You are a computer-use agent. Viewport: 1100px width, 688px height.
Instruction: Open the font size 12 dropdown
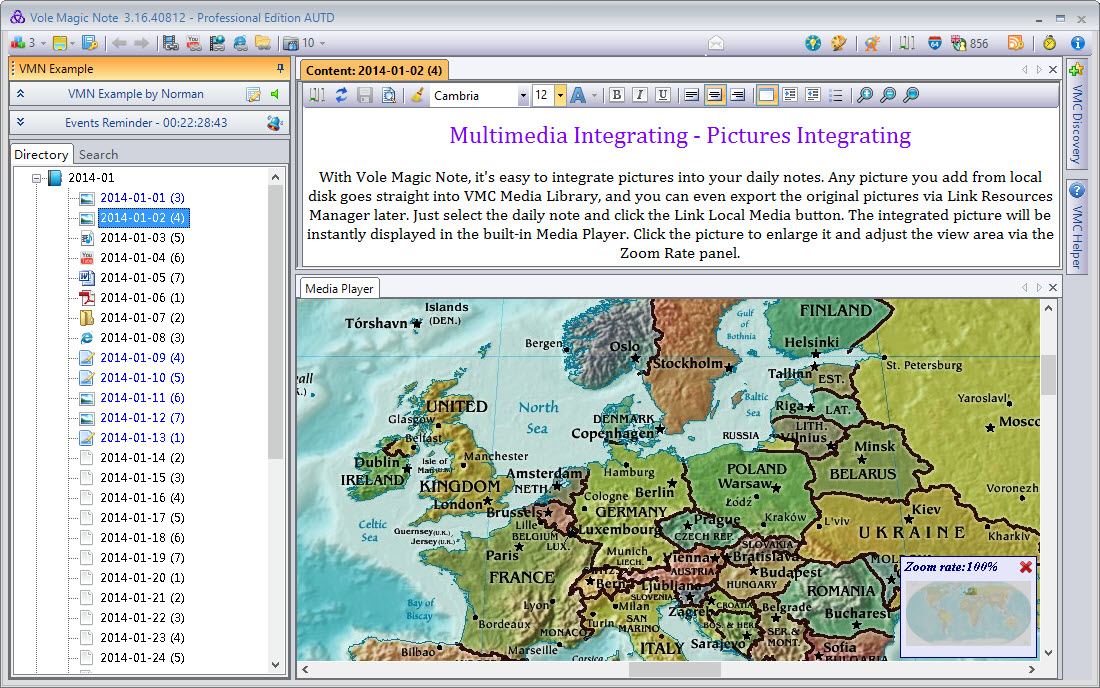click(x=560, y=96)
